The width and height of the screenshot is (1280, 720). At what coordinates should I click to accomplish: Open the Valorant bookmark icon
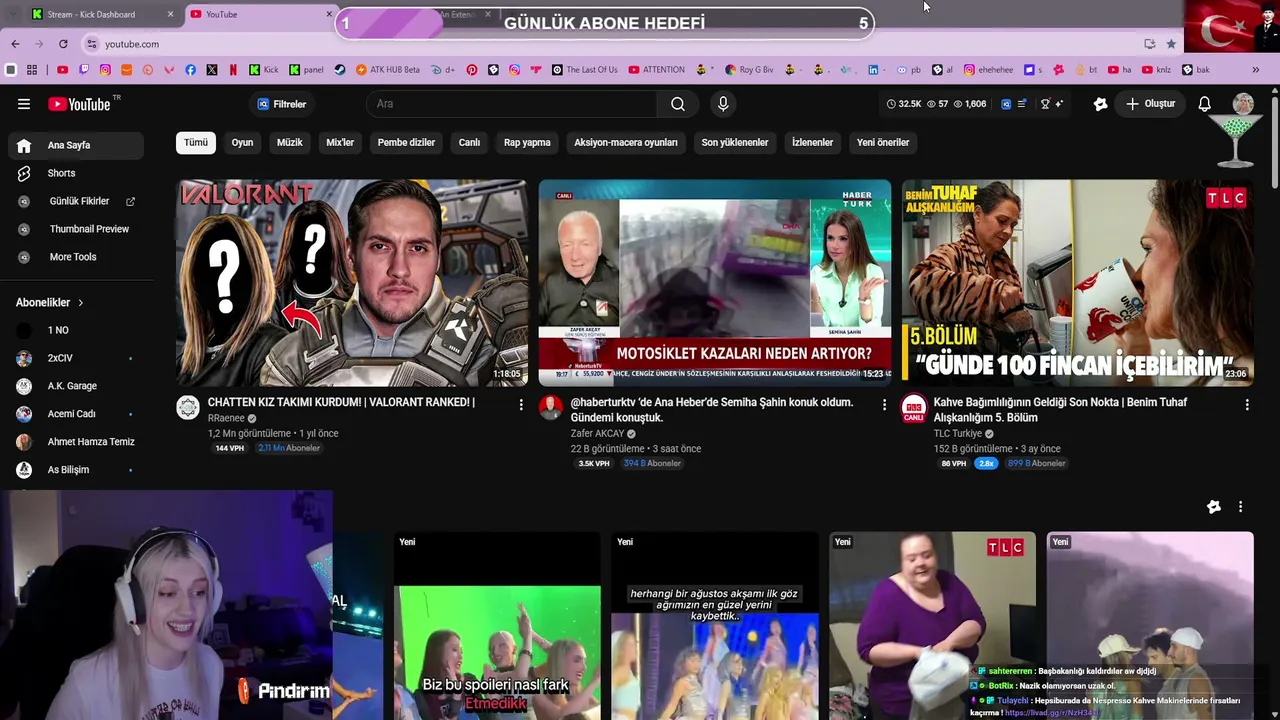tap(169, 70)
